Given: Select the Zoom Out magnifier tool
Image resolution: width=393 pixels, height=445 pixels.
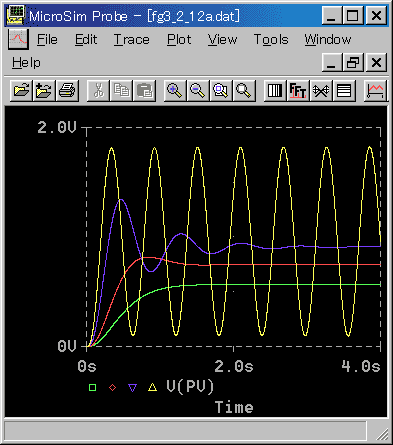Looking at the screenshot, I should pyautogui.click(x=198, y=90).
